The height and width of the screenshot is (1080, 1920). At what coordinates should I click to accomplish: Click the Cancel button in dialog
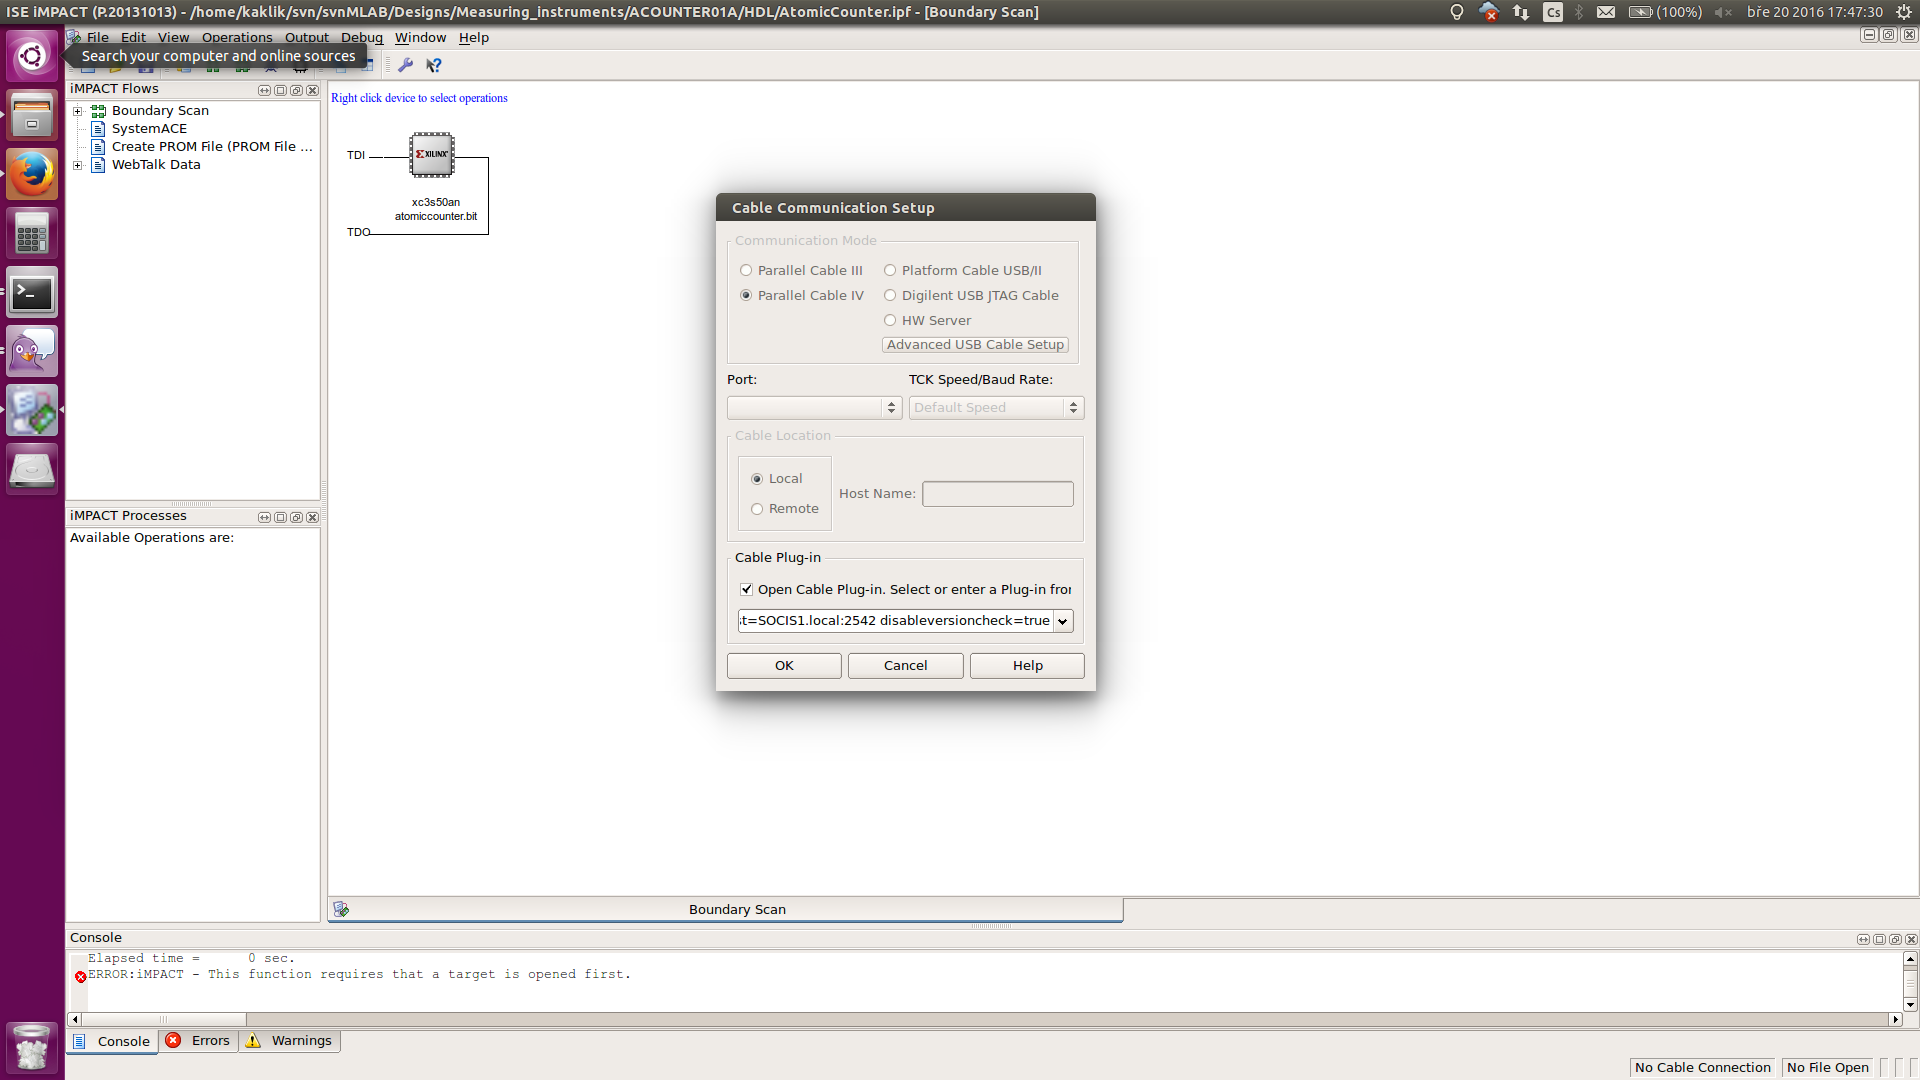point(905,666)
